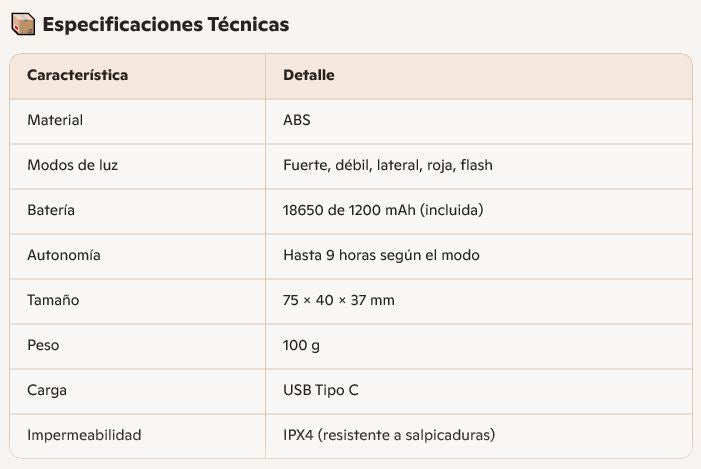
Task: Click the Material row label
Action: (x=55, y=120)
